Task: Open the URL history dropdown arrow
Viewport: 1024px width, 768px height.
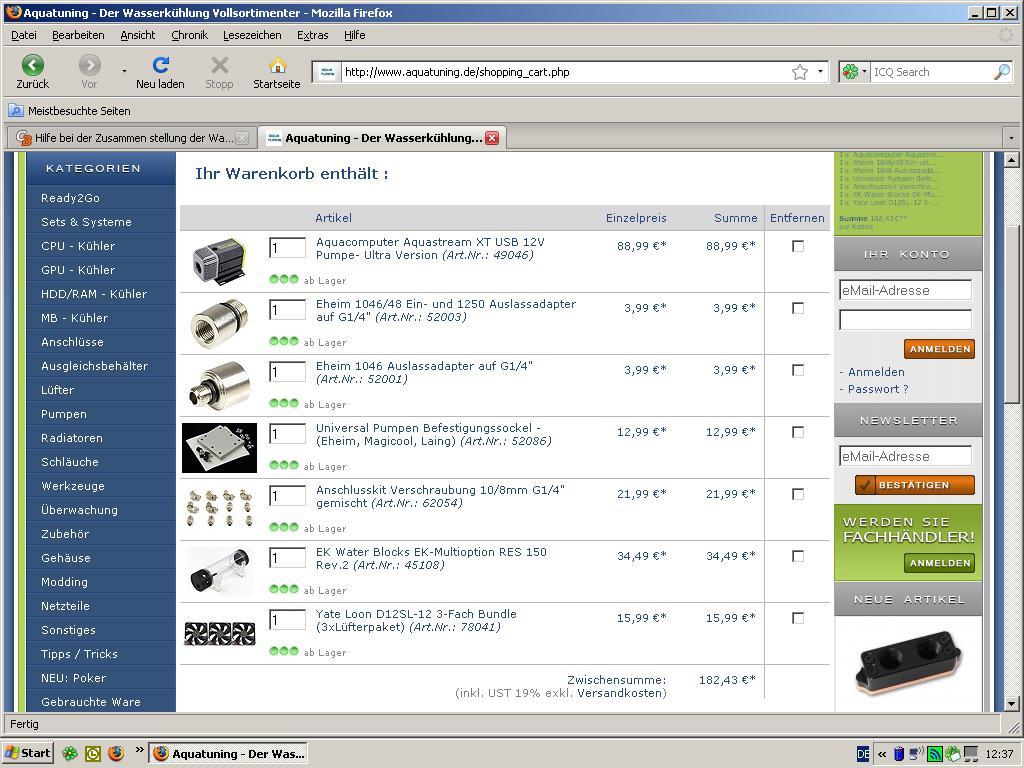Action: tap(820, 72)
